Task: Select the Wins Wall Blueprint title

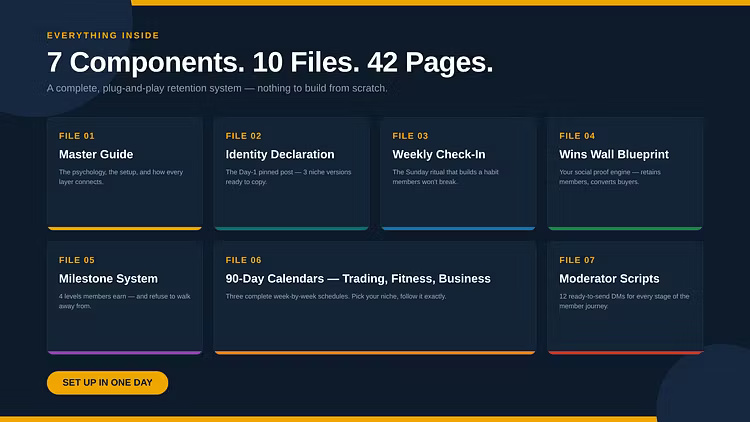Action: click(614, 155)
